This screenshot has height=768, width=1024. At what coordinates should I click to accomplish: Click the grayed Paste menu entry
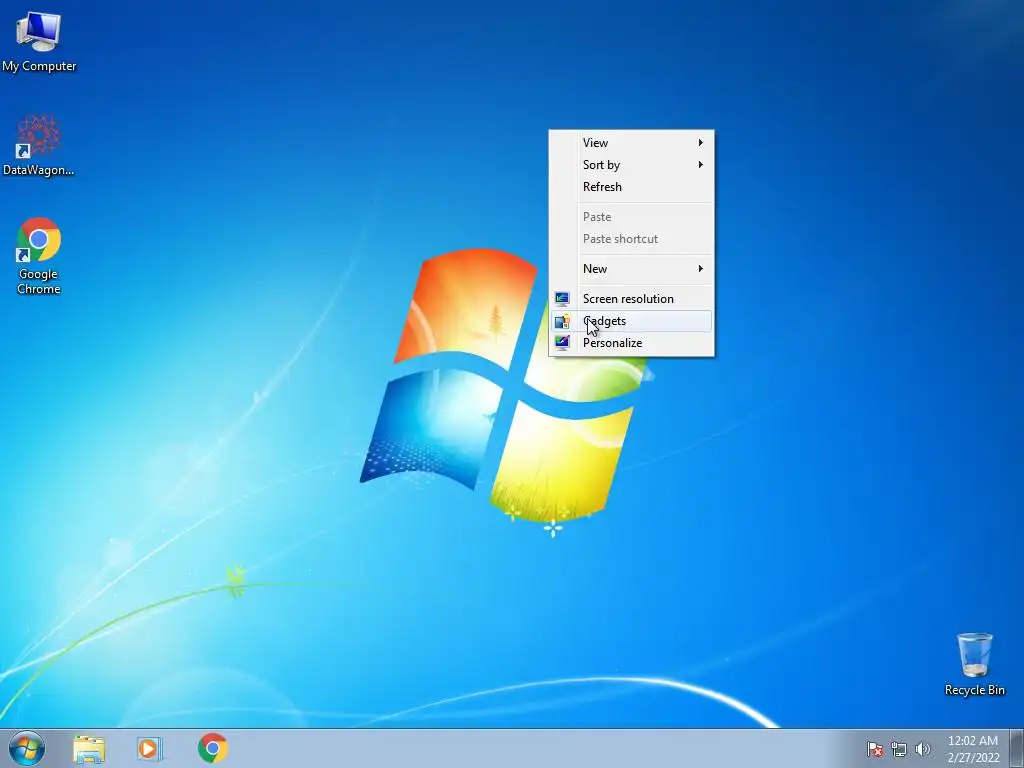631,217
